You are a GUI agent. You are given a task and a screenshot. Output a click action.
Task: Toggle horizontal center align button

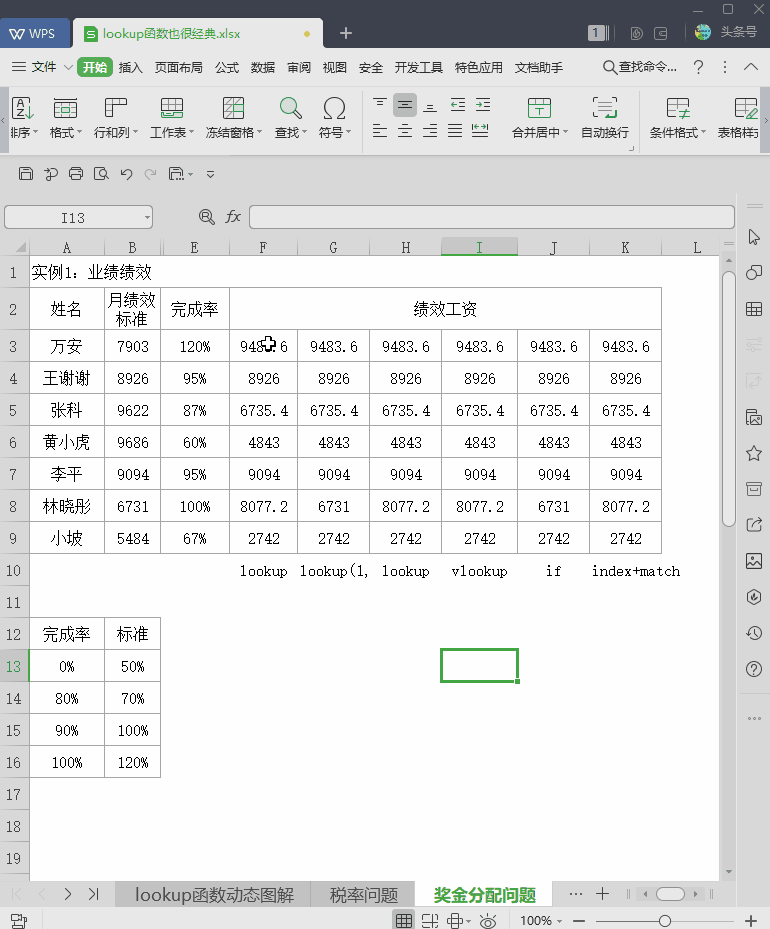405,131
